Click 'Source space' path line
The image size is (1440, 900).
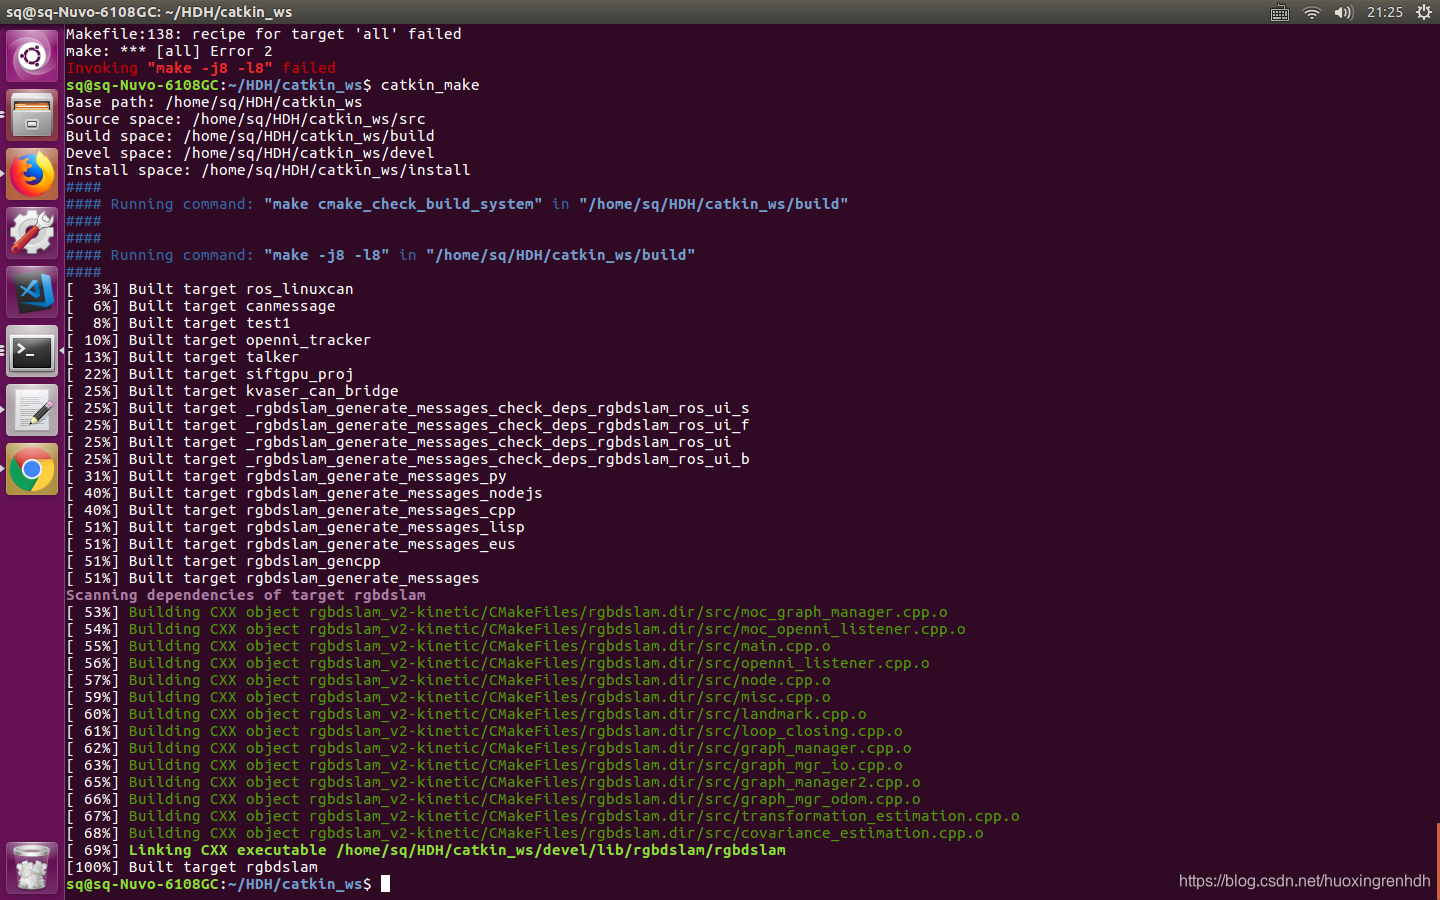point(246,119)
